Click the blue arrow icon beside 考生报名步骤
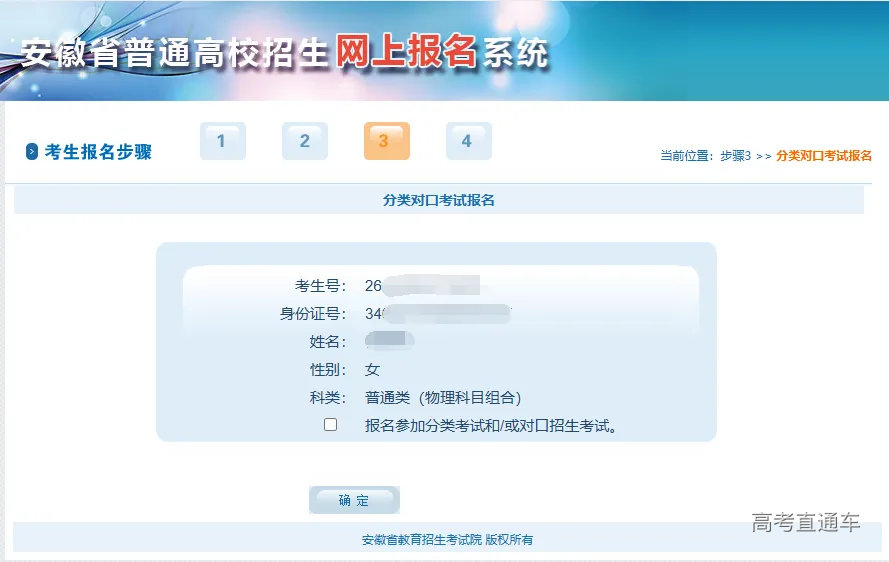 (x=32, y=152)
